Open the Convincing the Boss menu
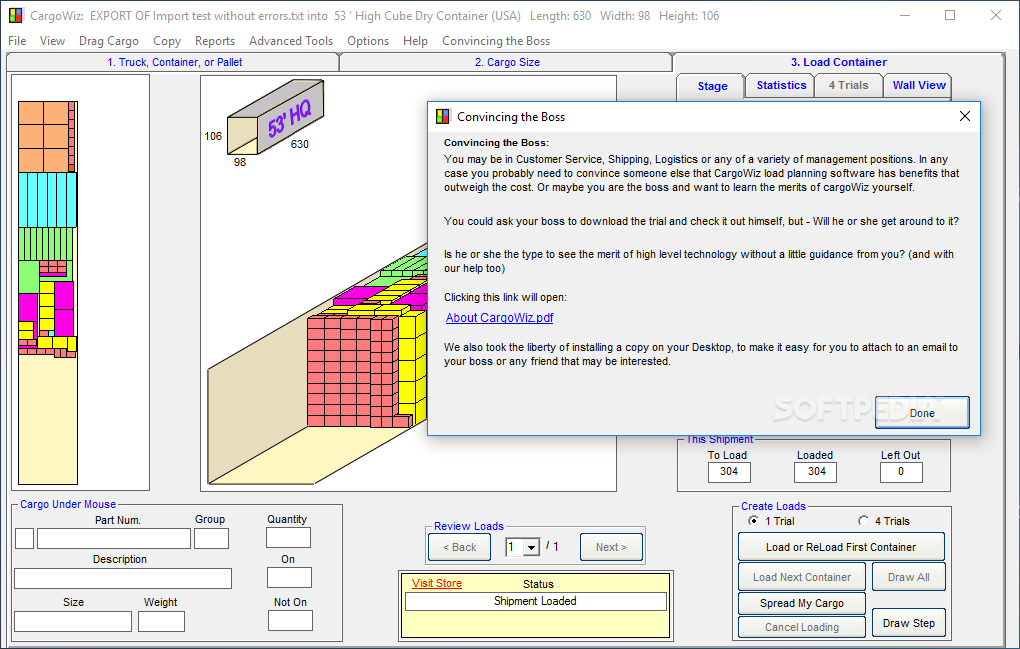The height and width of the screenshot is (649, 1020). coord(496,41)
